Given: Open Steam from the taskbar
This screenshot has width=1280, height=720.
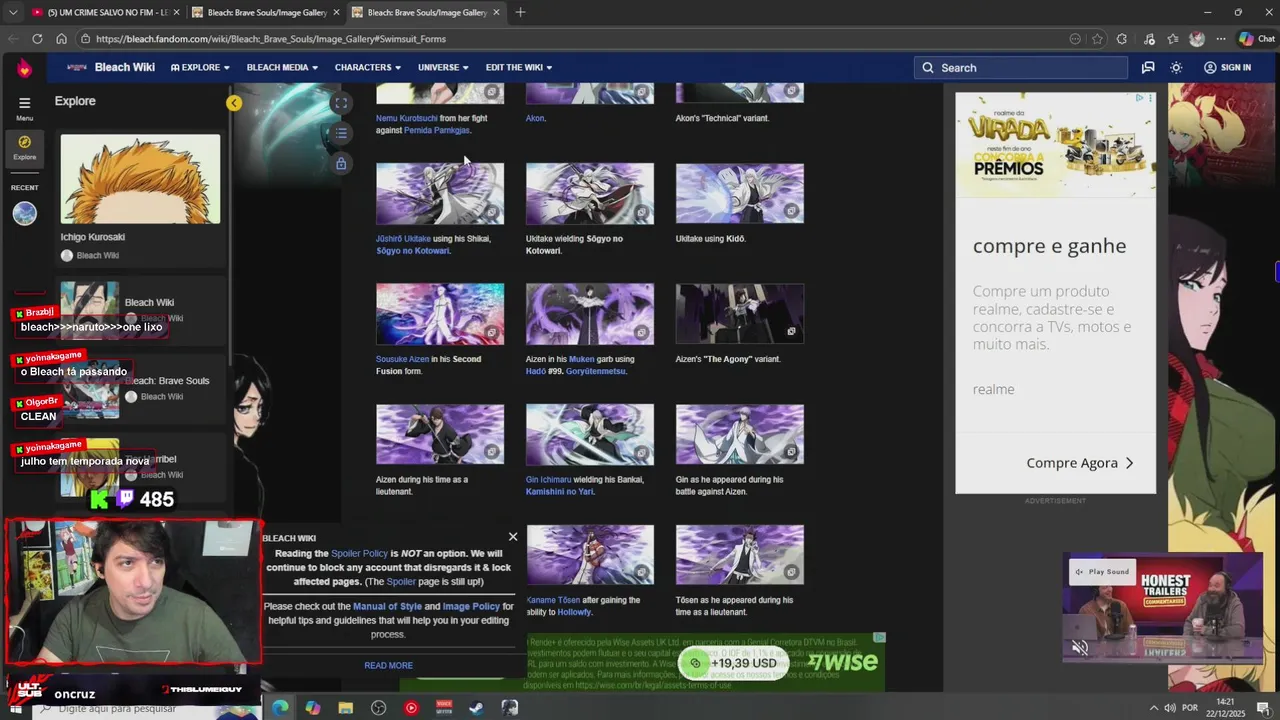Looking at the screenshot, I should tap(476, 708).
